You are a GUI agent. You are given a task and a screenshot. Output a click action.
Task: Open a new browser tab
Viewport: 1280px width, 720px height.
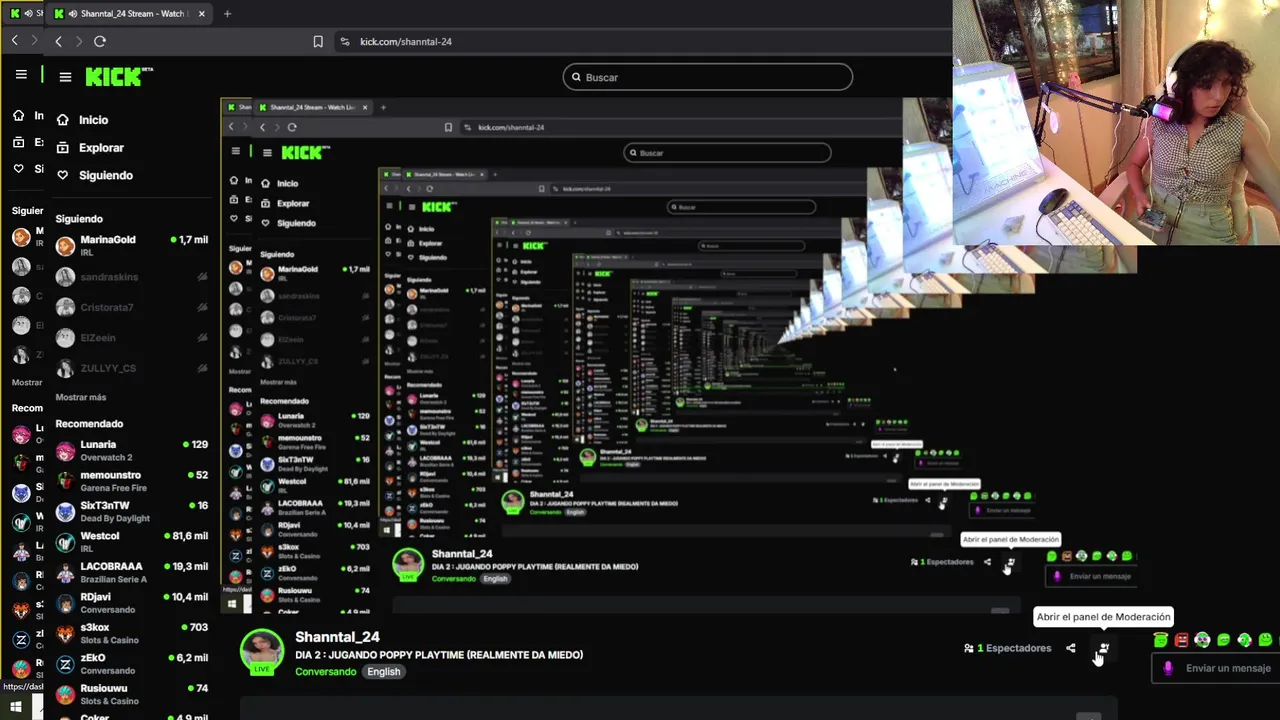click(x=227, y=14)
